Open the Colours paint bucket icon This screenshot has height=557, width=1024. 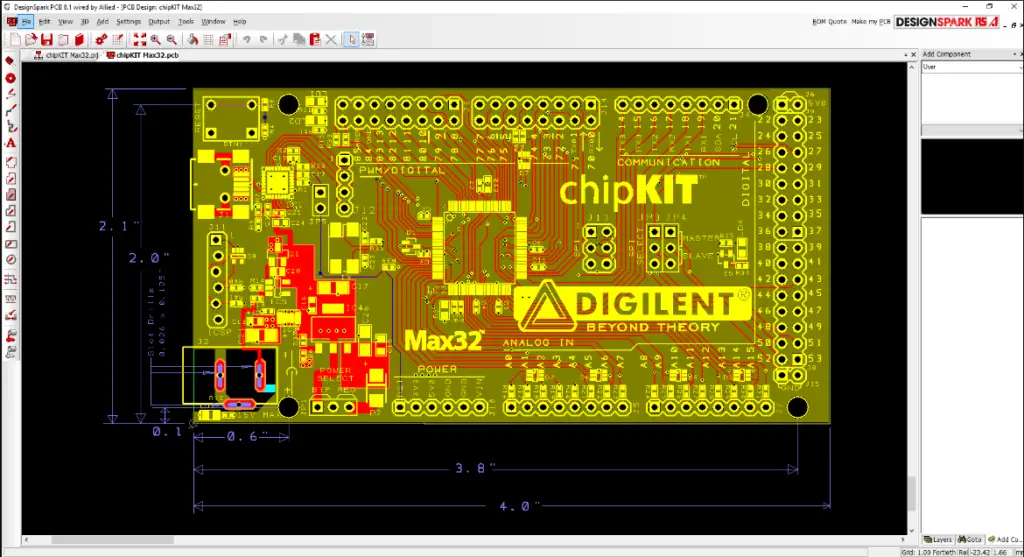(x=193, y=40)
